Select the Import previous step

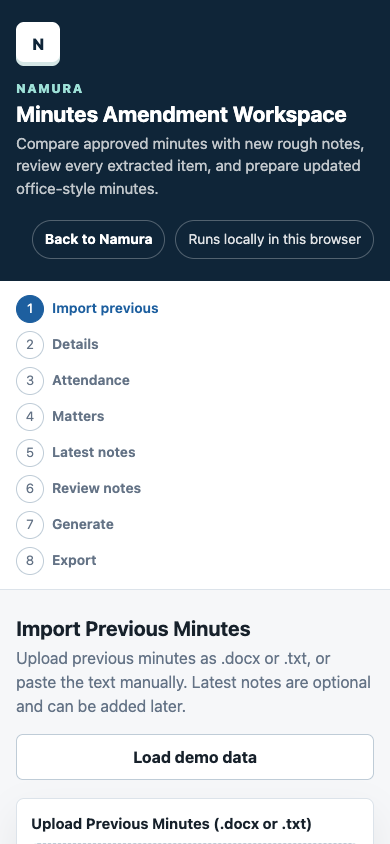(87, 308)
